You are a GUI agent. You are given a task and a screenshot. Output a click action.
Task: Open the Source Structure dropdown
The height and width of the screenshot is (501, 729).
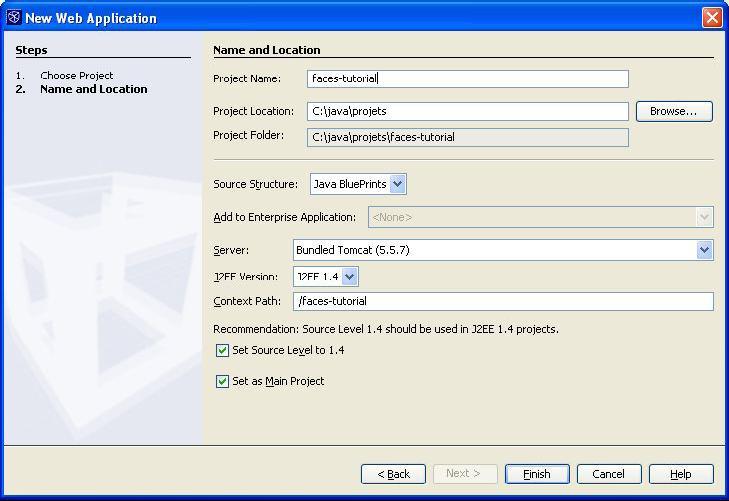(397, 184)
